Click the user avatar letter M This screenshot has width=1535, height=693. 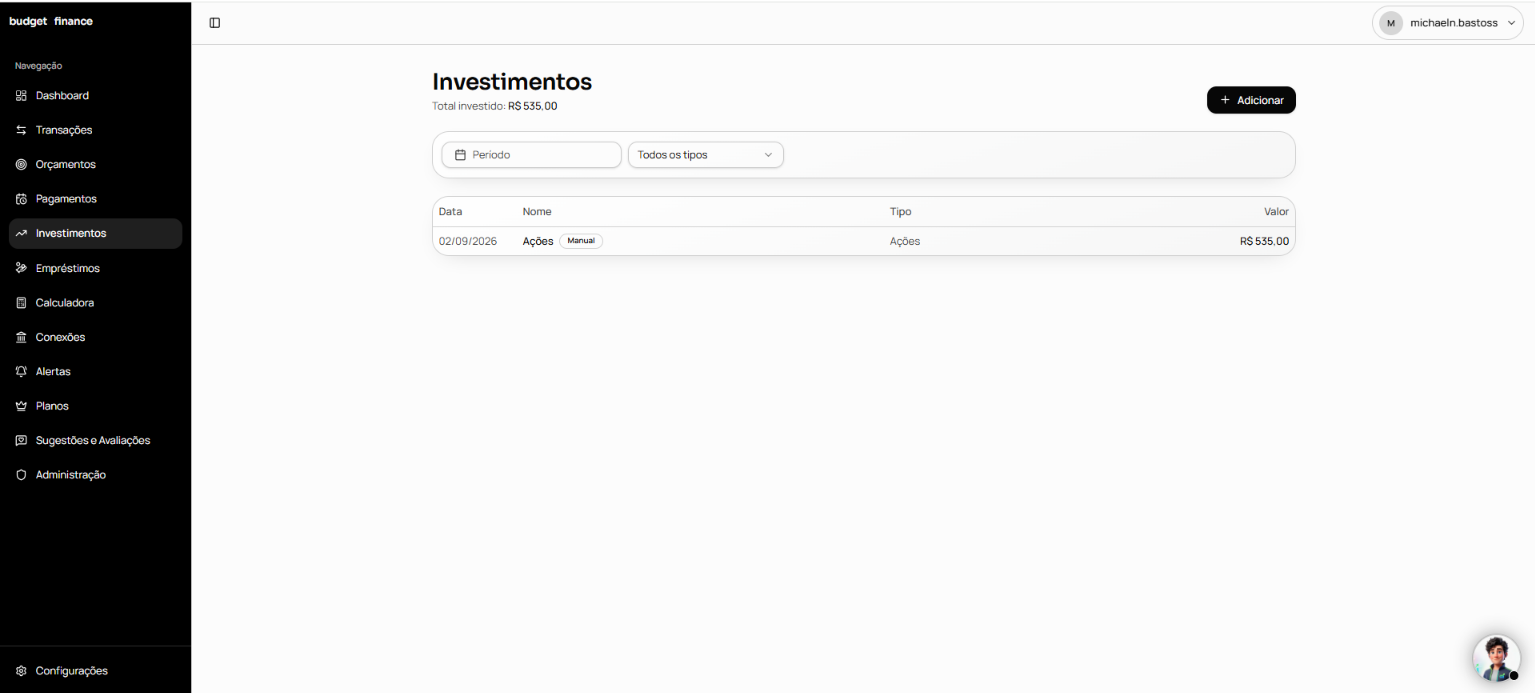1391,23
